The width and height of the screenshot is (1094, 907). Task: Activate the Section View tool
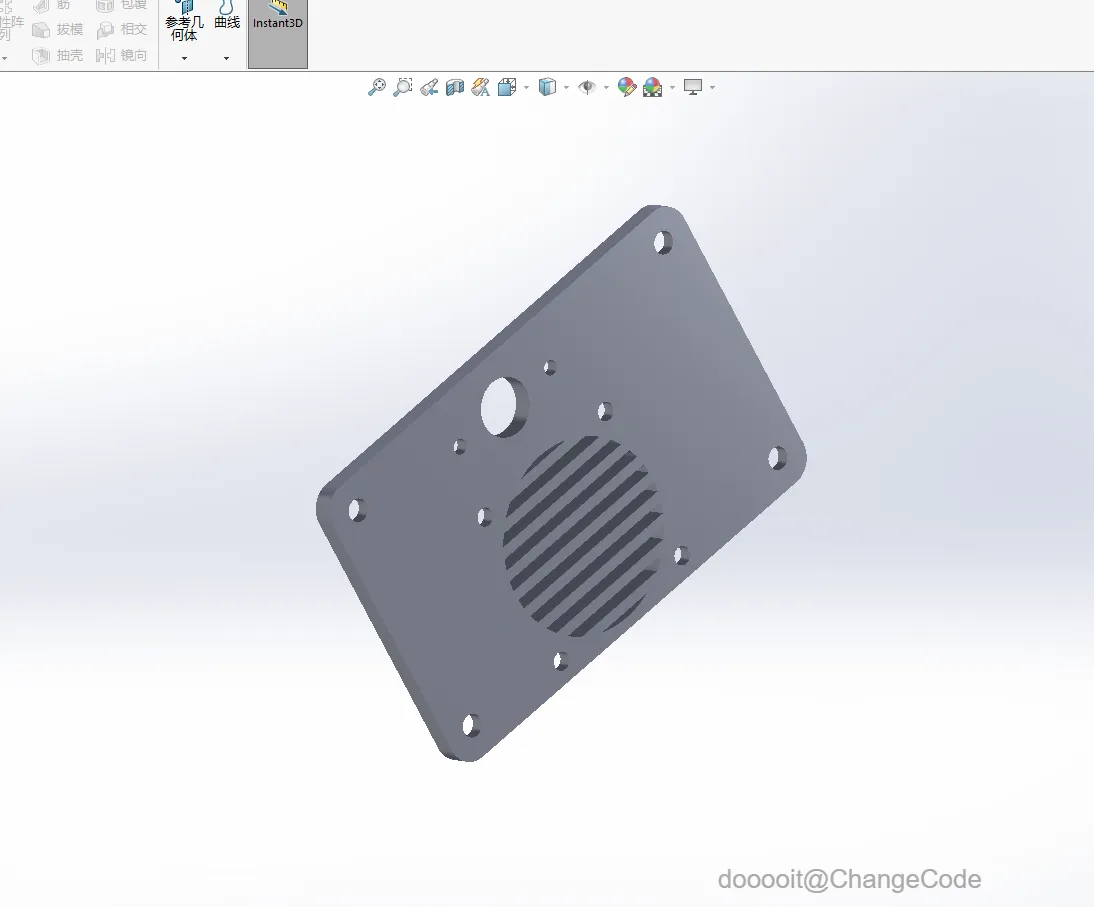[455, 87]
